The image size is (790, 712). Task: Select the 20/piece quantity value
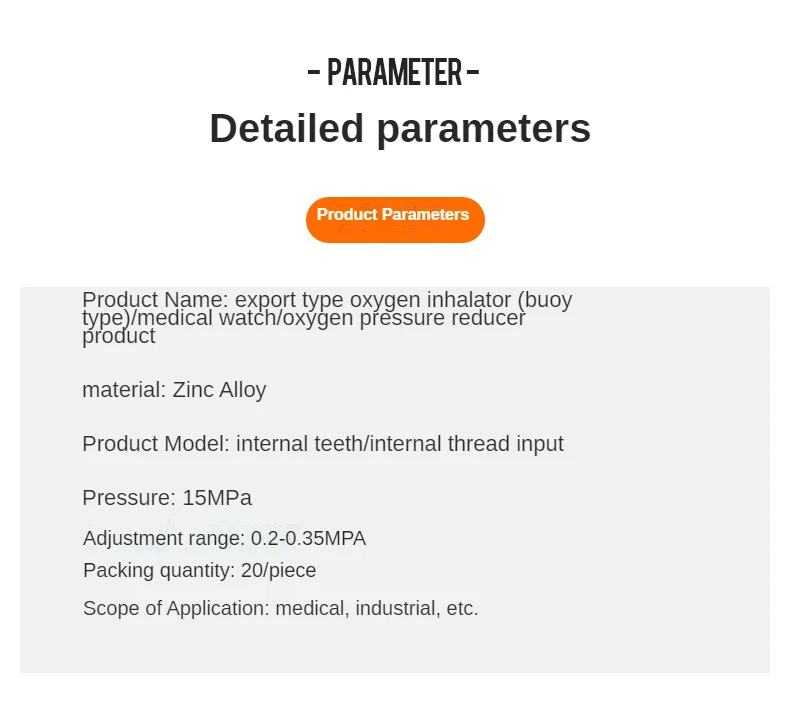(278, 570)
